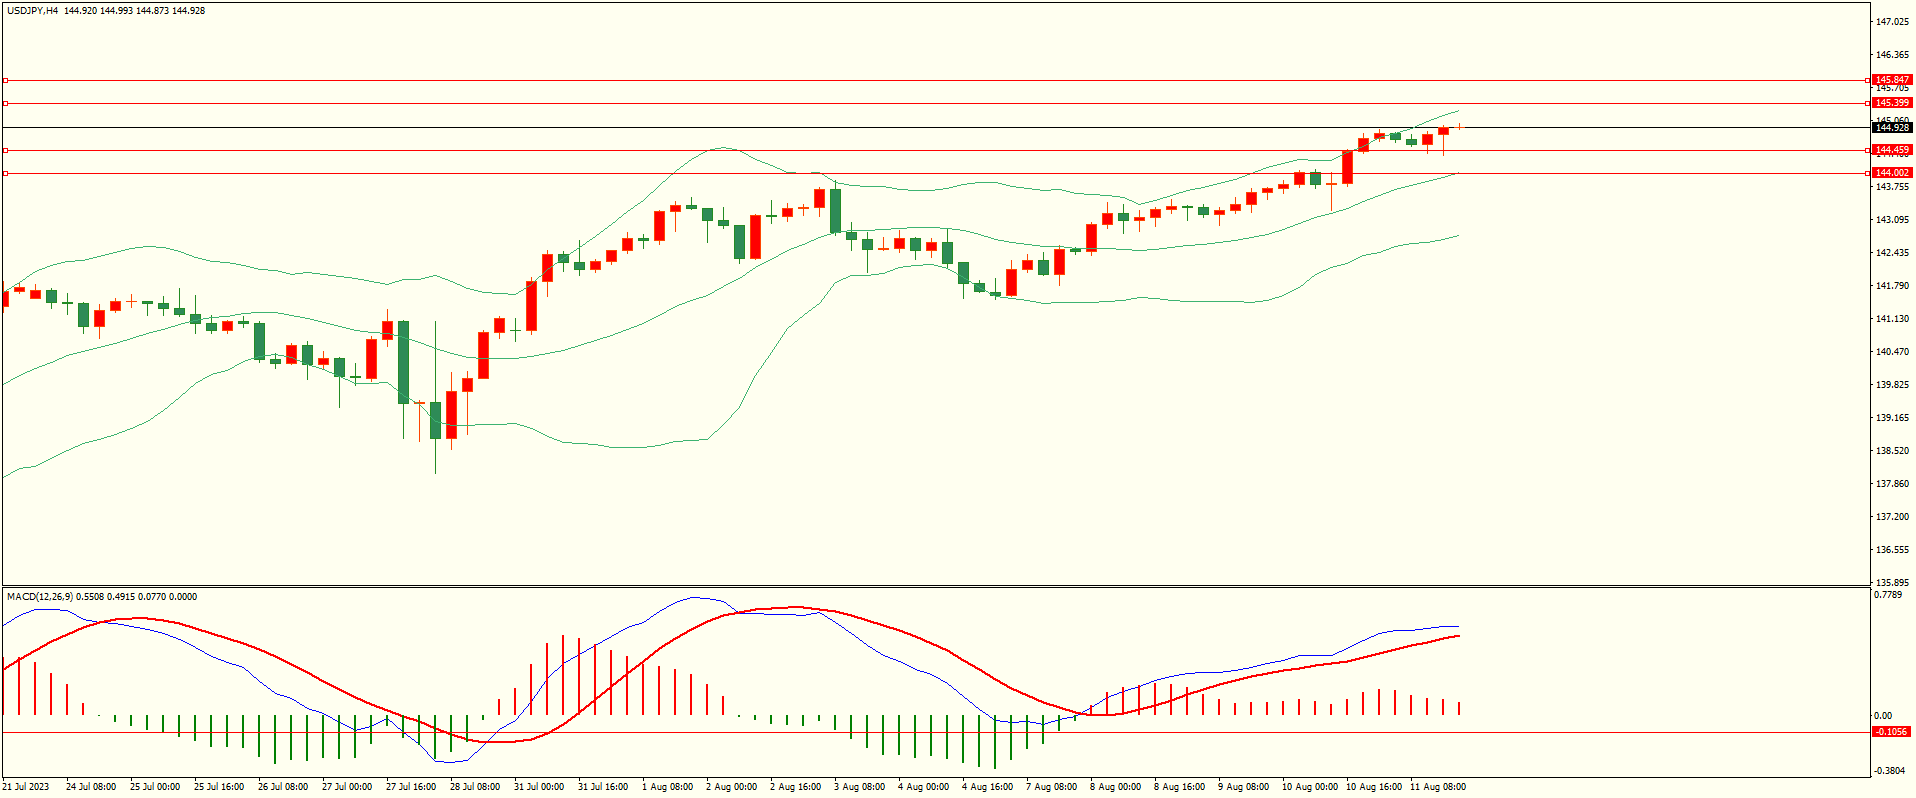
Task: Click the 10 Aug 16:00 time label
Action: click(x=1374, y=787)
